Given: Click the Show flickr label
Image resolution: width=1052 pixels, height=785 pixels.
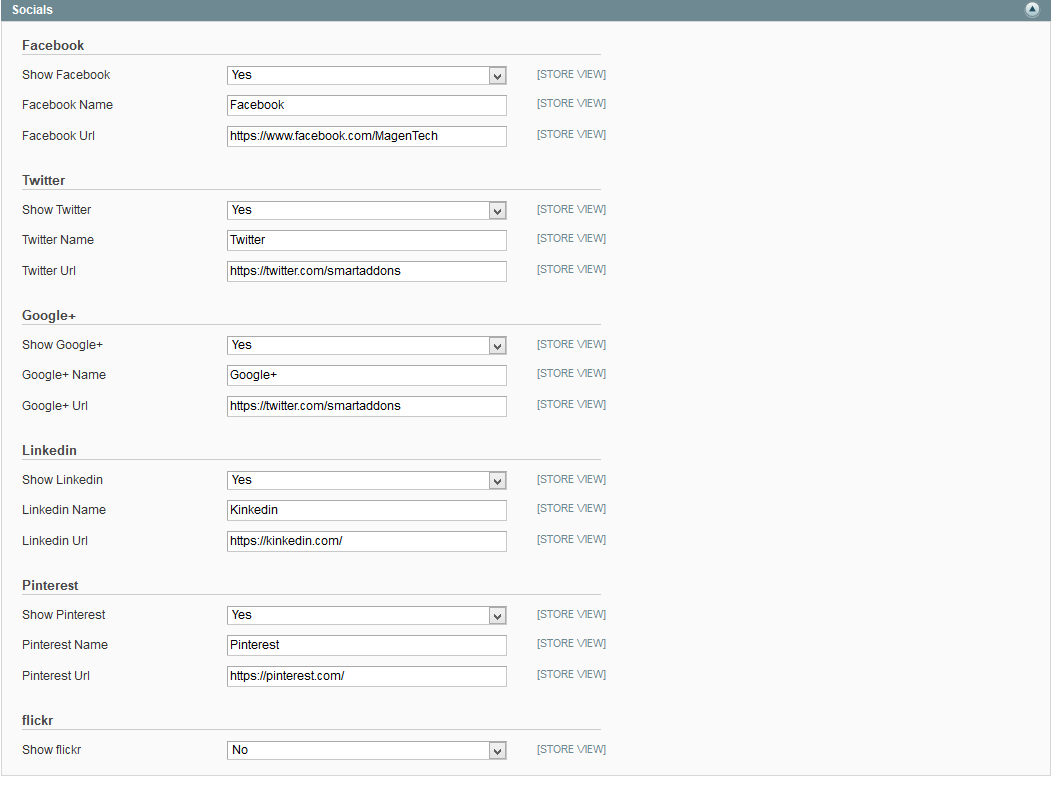Looking at the screenshot, I should 52,749.
